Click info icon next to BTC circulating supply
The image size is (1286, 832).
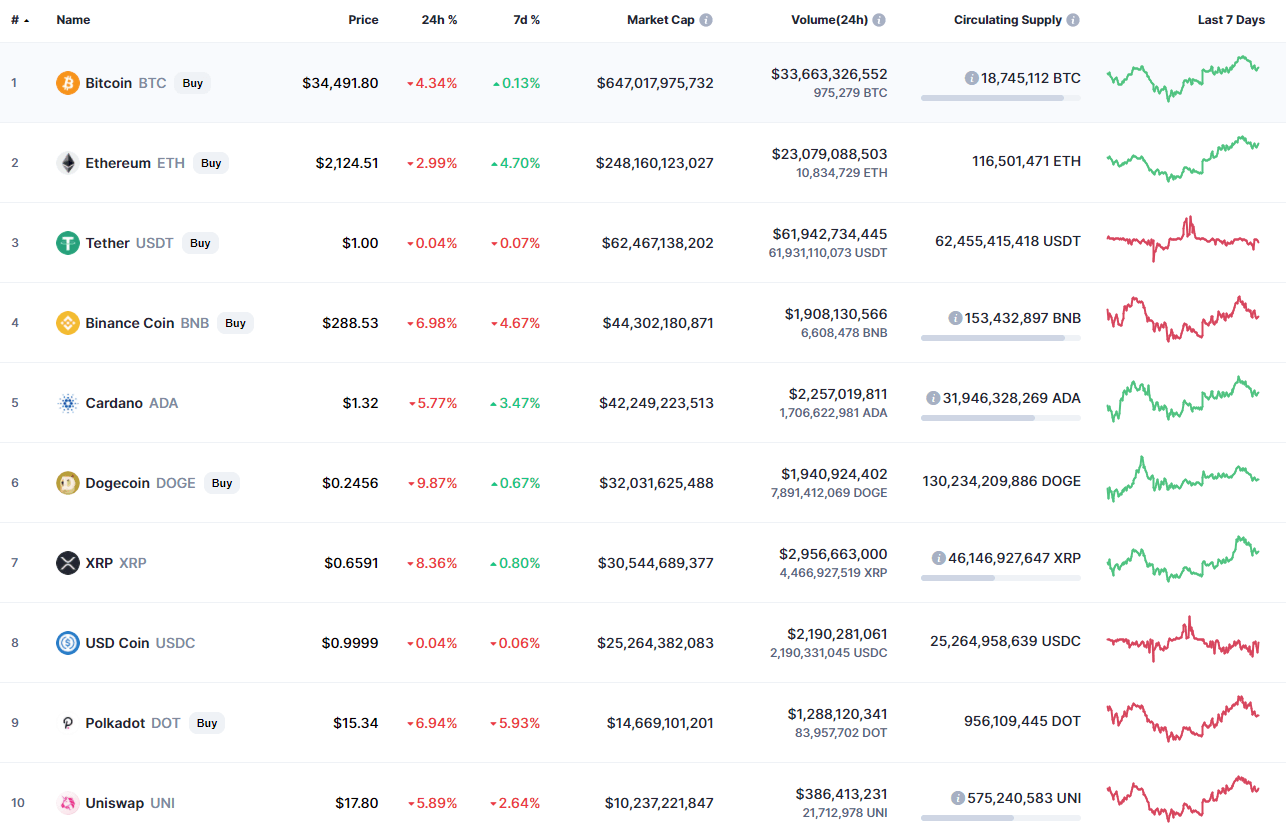point(971,78)
